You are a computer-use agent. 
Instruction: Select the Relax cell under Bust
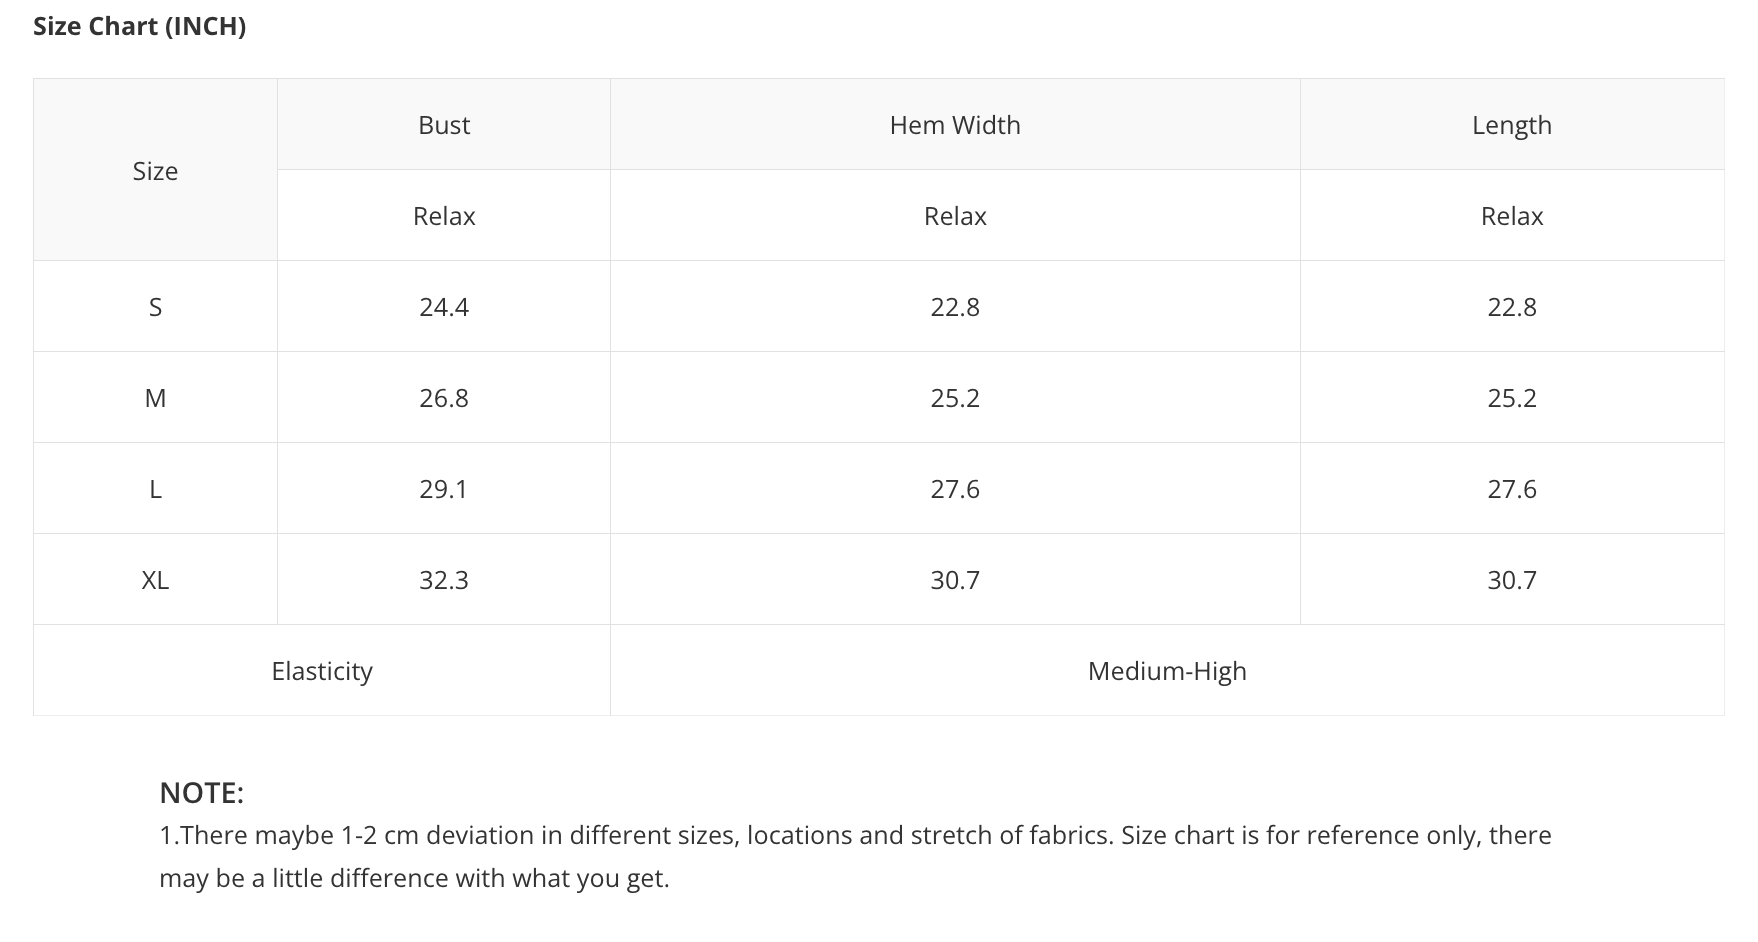click(444, 216)
